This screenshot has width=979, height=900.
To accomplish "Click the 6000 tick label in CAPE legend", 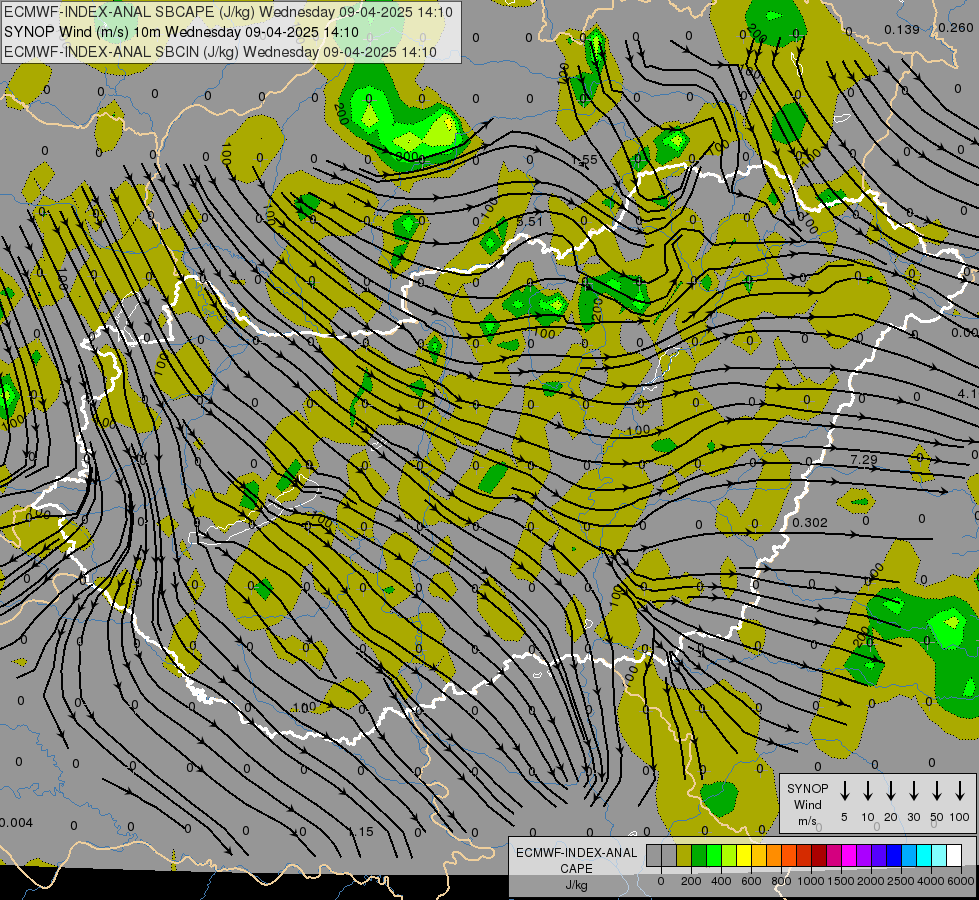I will pyautogui.click(x=961, y=881).
